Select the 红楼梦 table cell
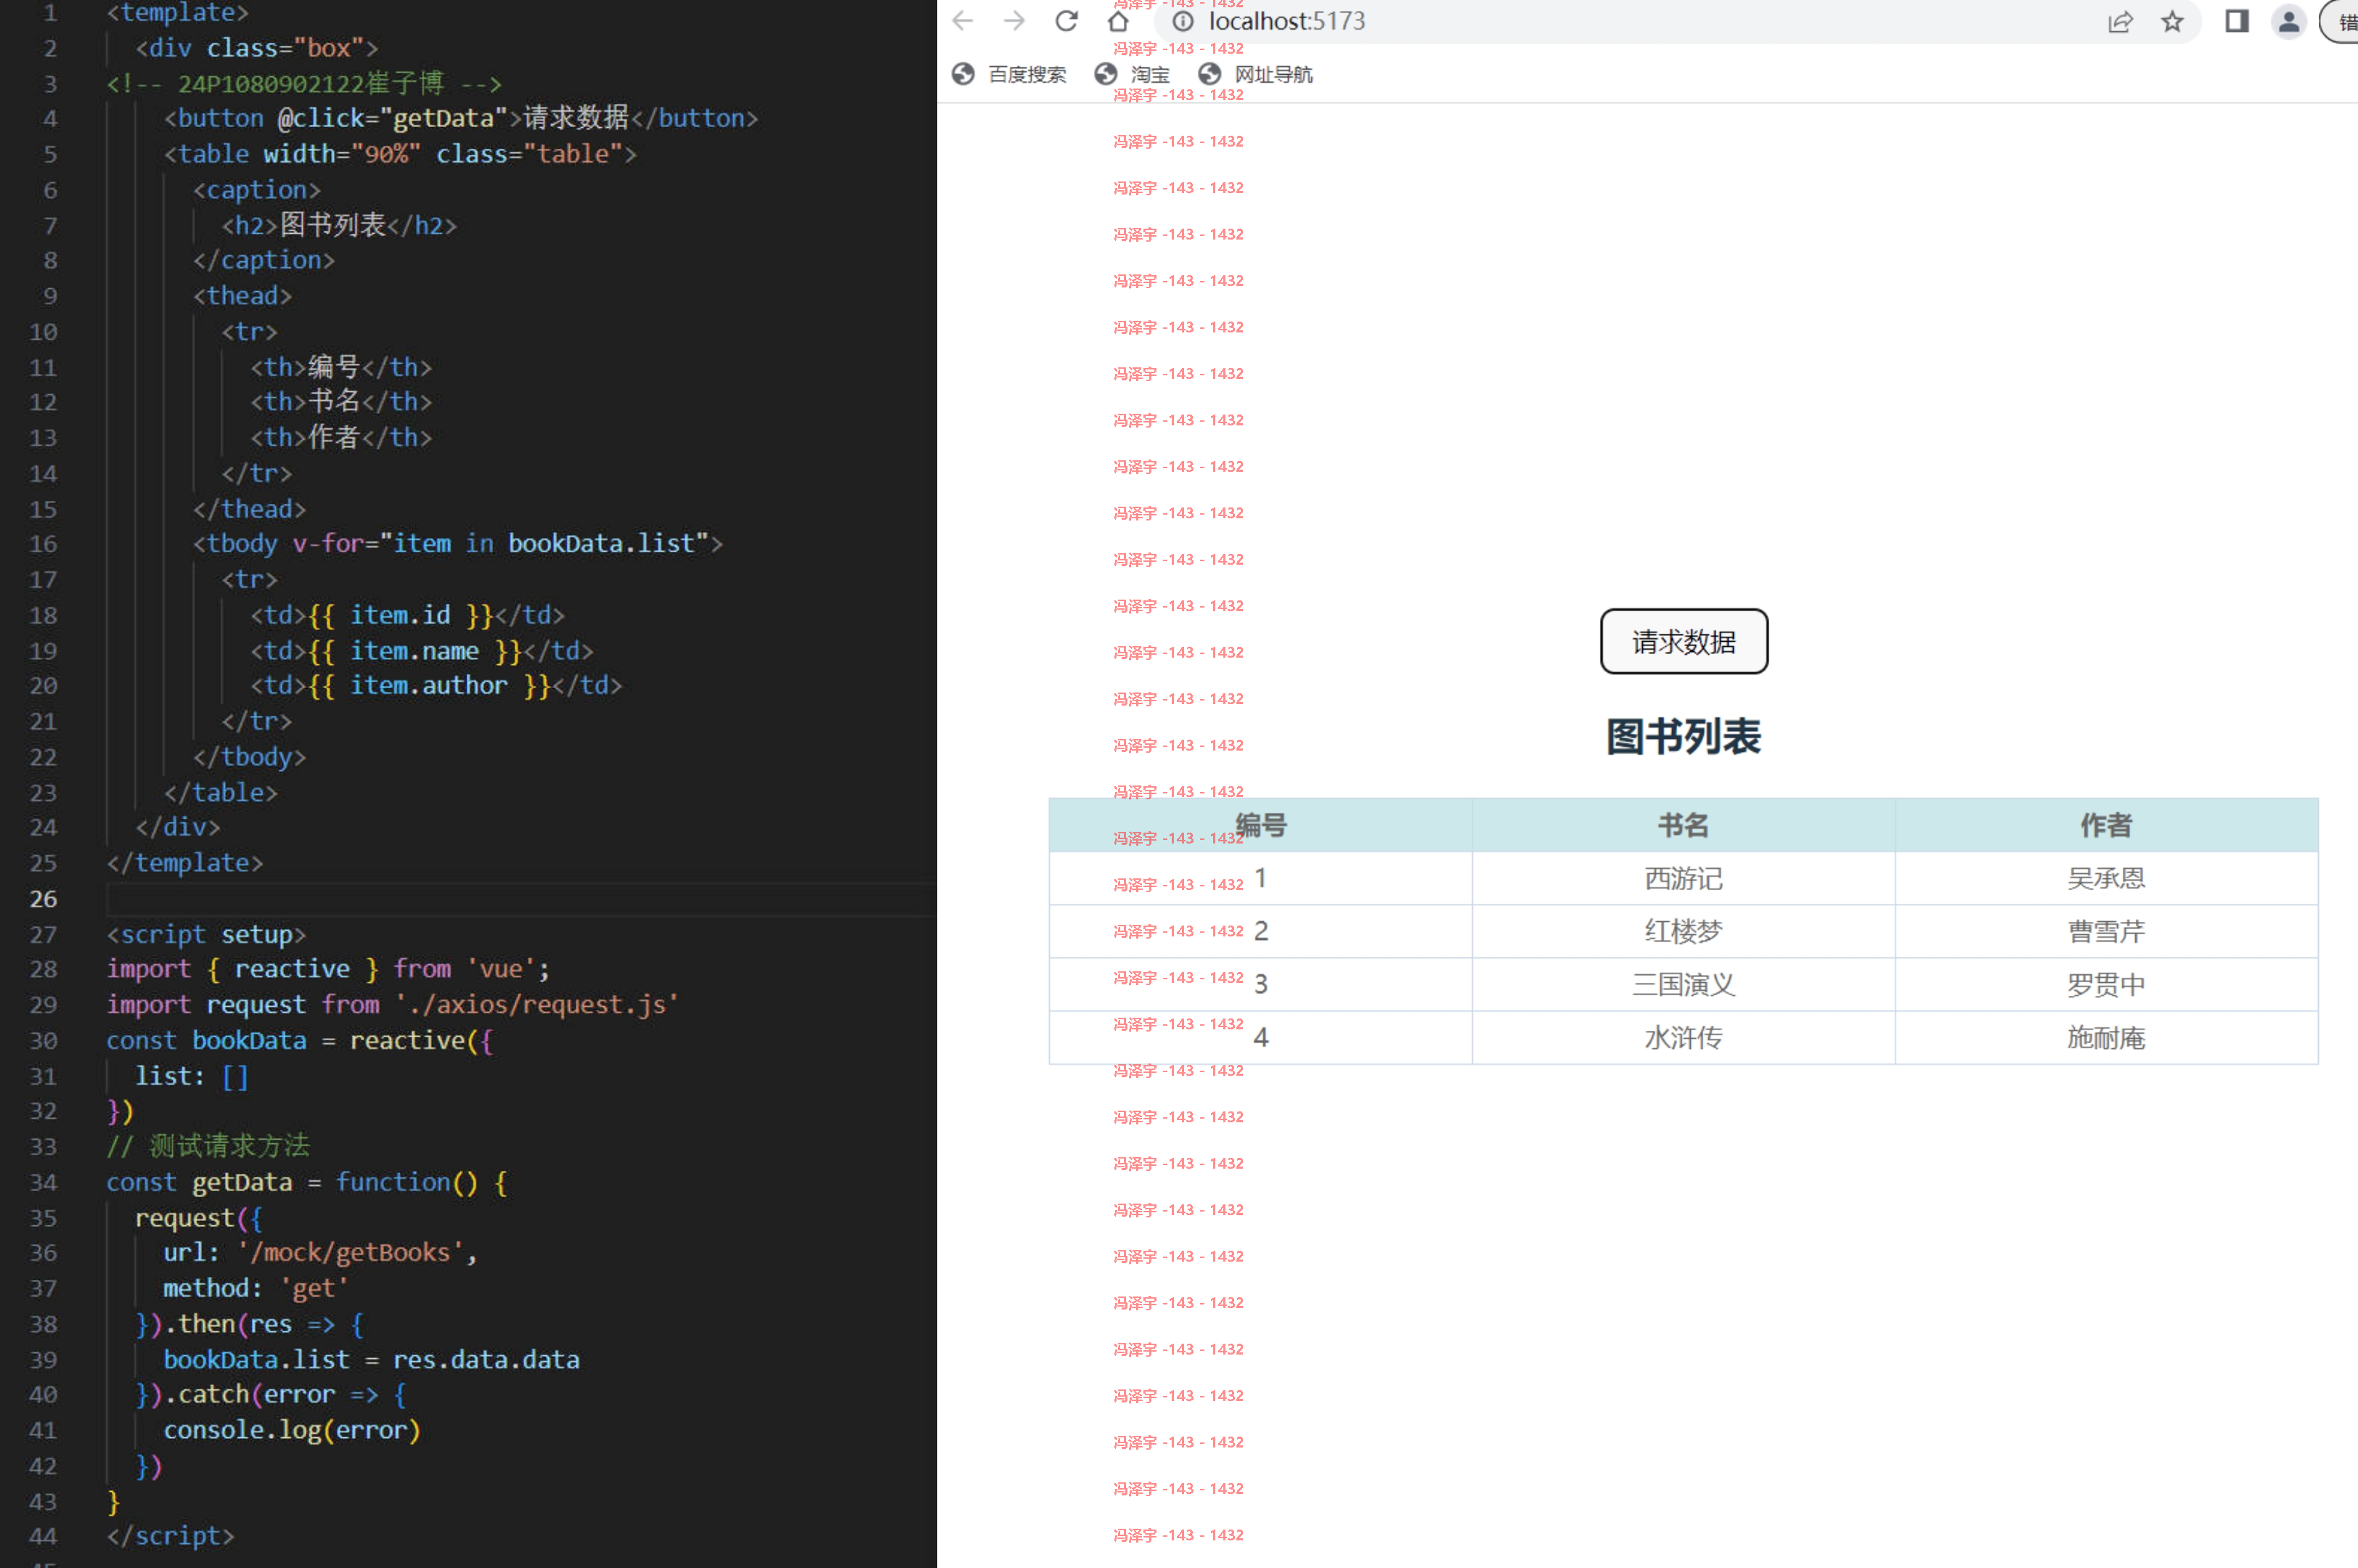The image size is (2358, 1568). (x=1683, y=931)
